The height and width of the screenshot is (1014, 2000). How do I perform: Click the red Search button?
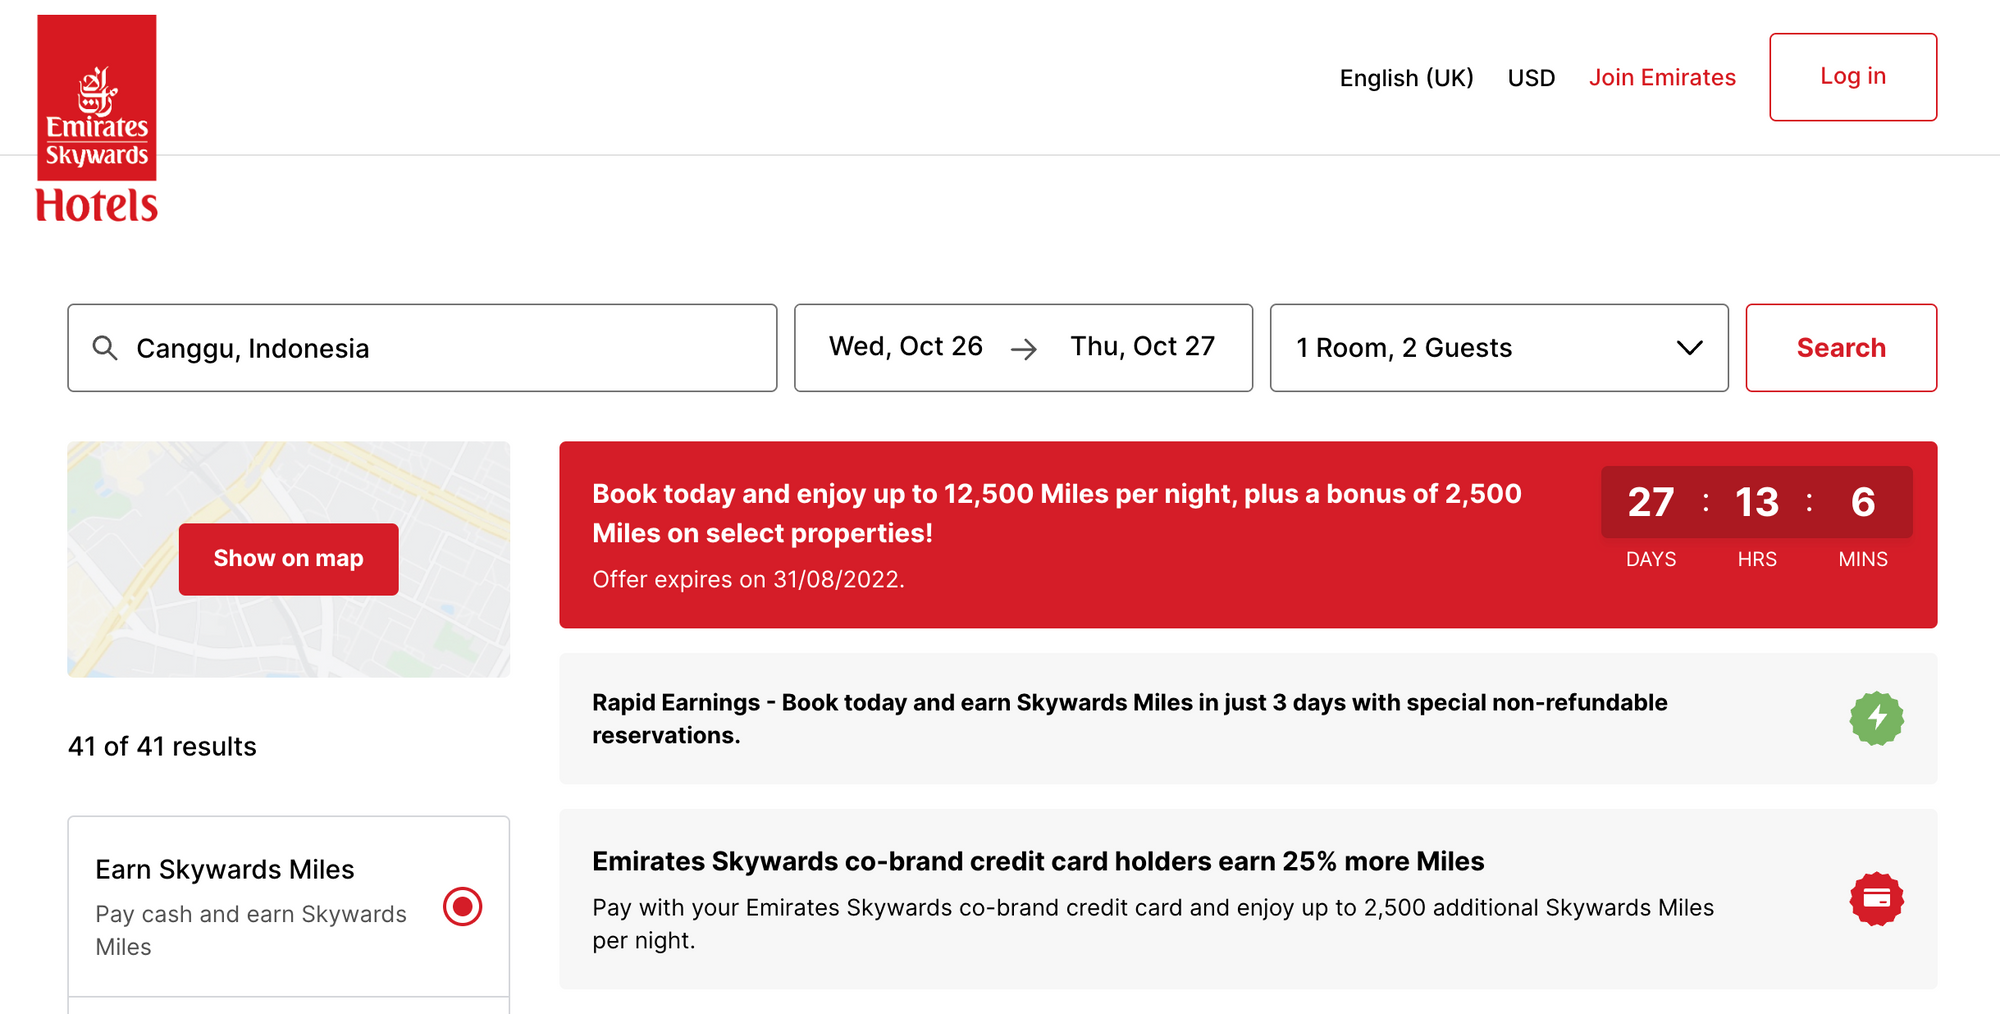coord(1841,348)
